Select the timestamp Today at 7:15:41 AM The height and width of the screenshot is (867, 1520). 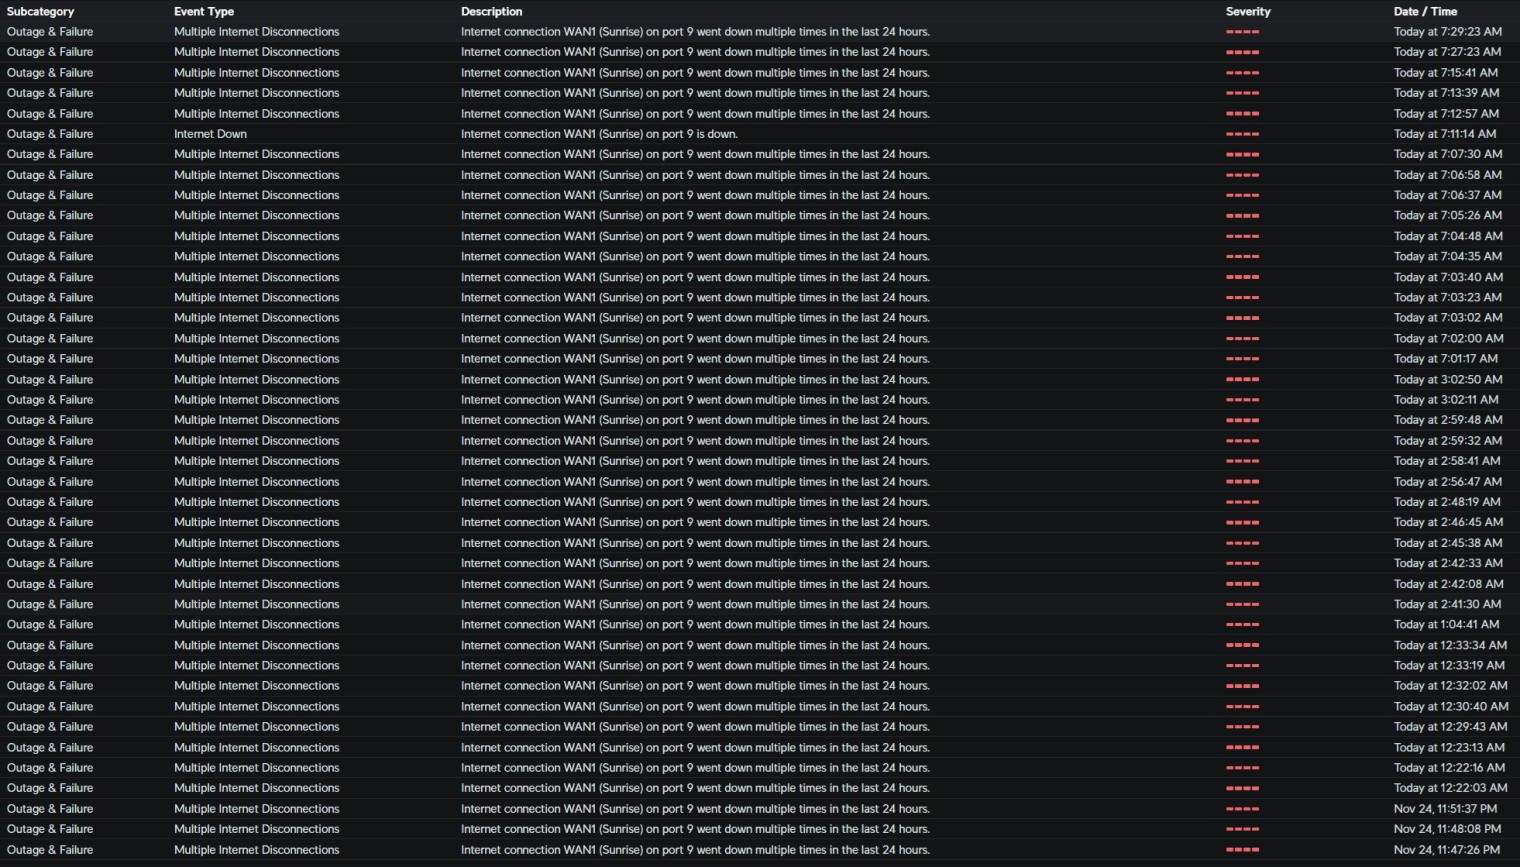tap(1445, 73)
